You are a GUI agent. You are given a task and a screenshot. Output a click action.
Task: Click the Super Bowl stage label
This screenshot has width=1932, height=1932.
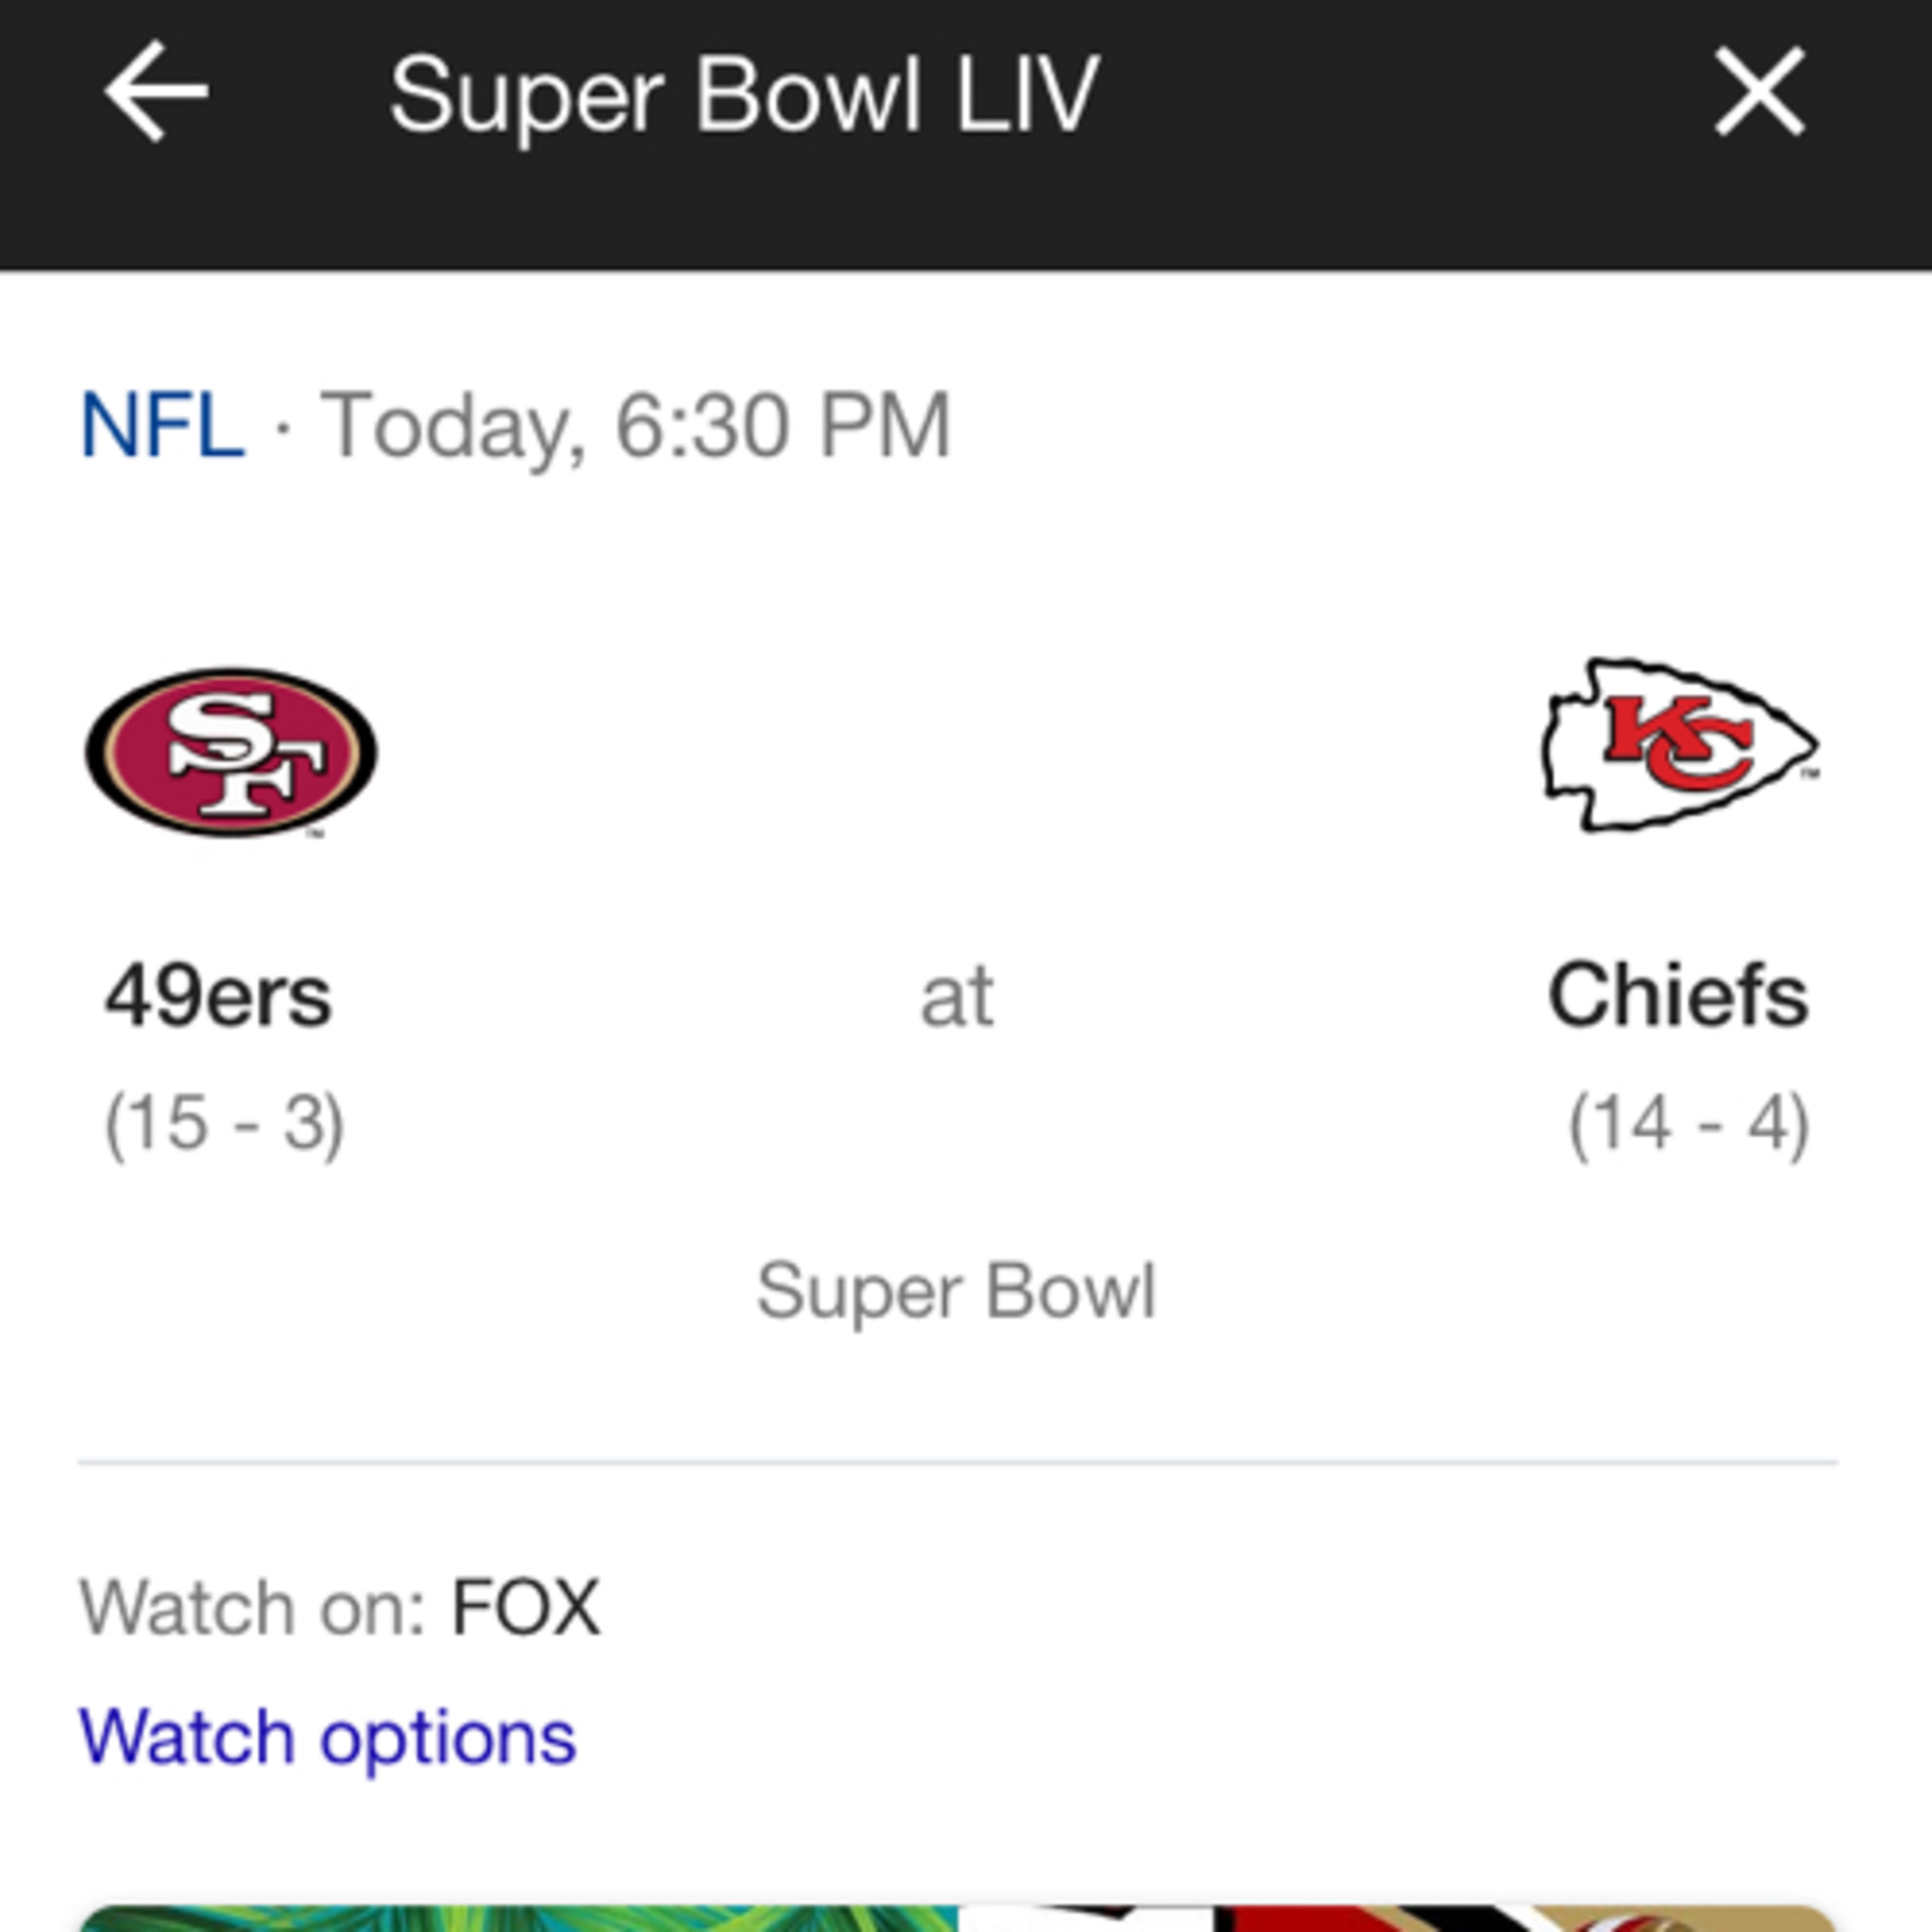pos(956,1291)
